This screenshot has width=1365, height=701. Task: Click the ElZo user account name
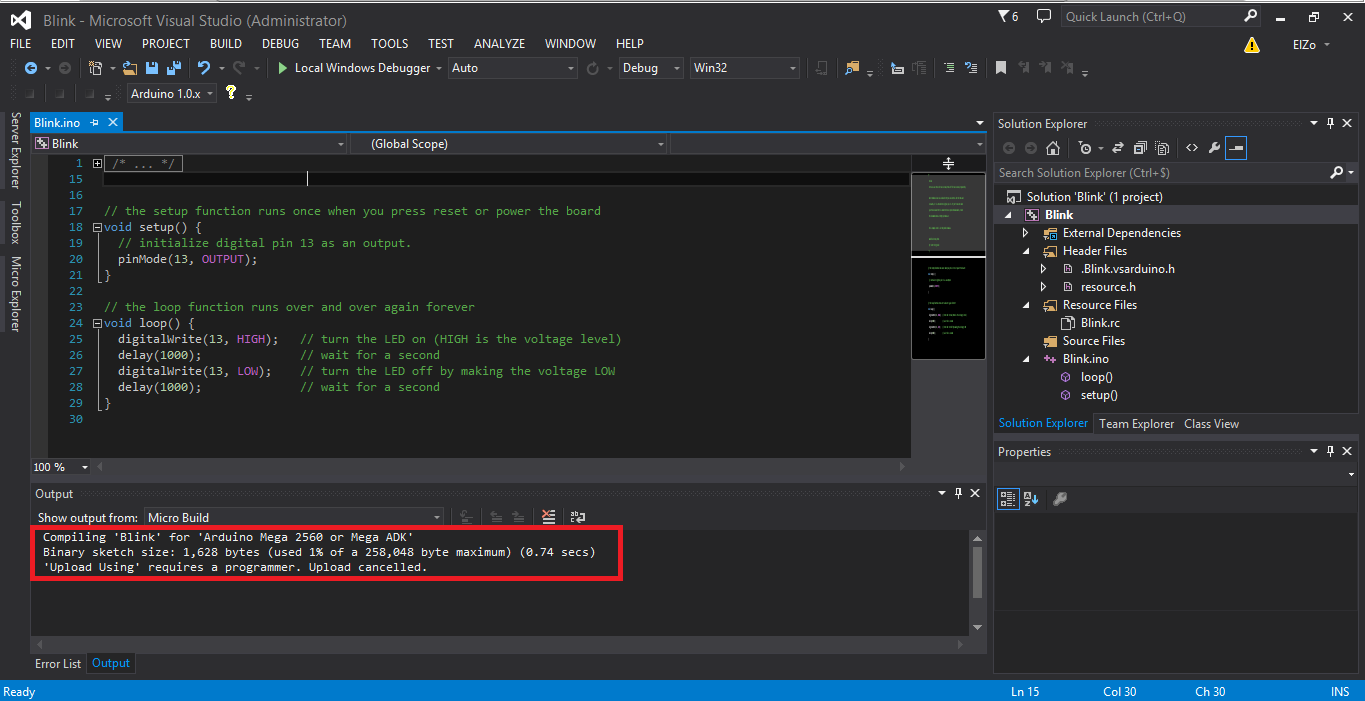pos(1306,45)
